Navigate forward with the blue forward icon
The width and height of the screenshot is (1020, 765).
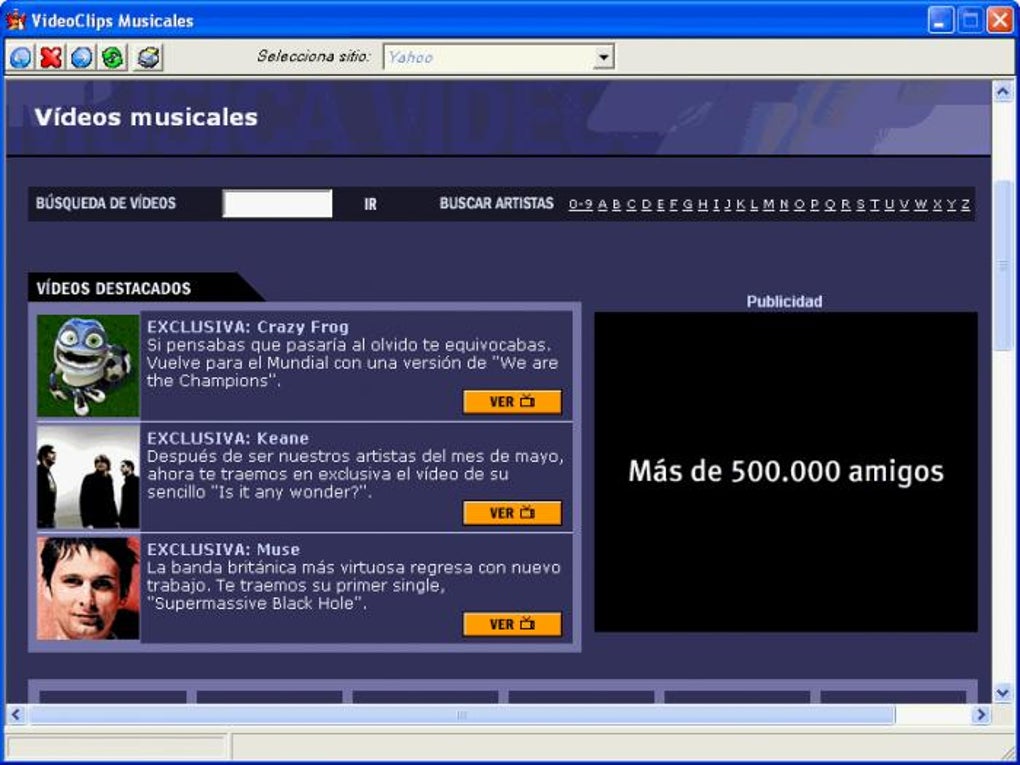(81, 58)
